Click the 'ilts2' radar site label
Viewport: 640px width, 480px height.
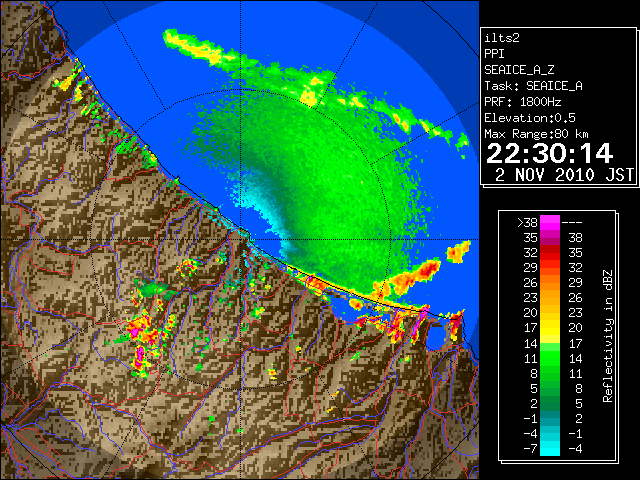pyautogui.click(x=502, y=38)
